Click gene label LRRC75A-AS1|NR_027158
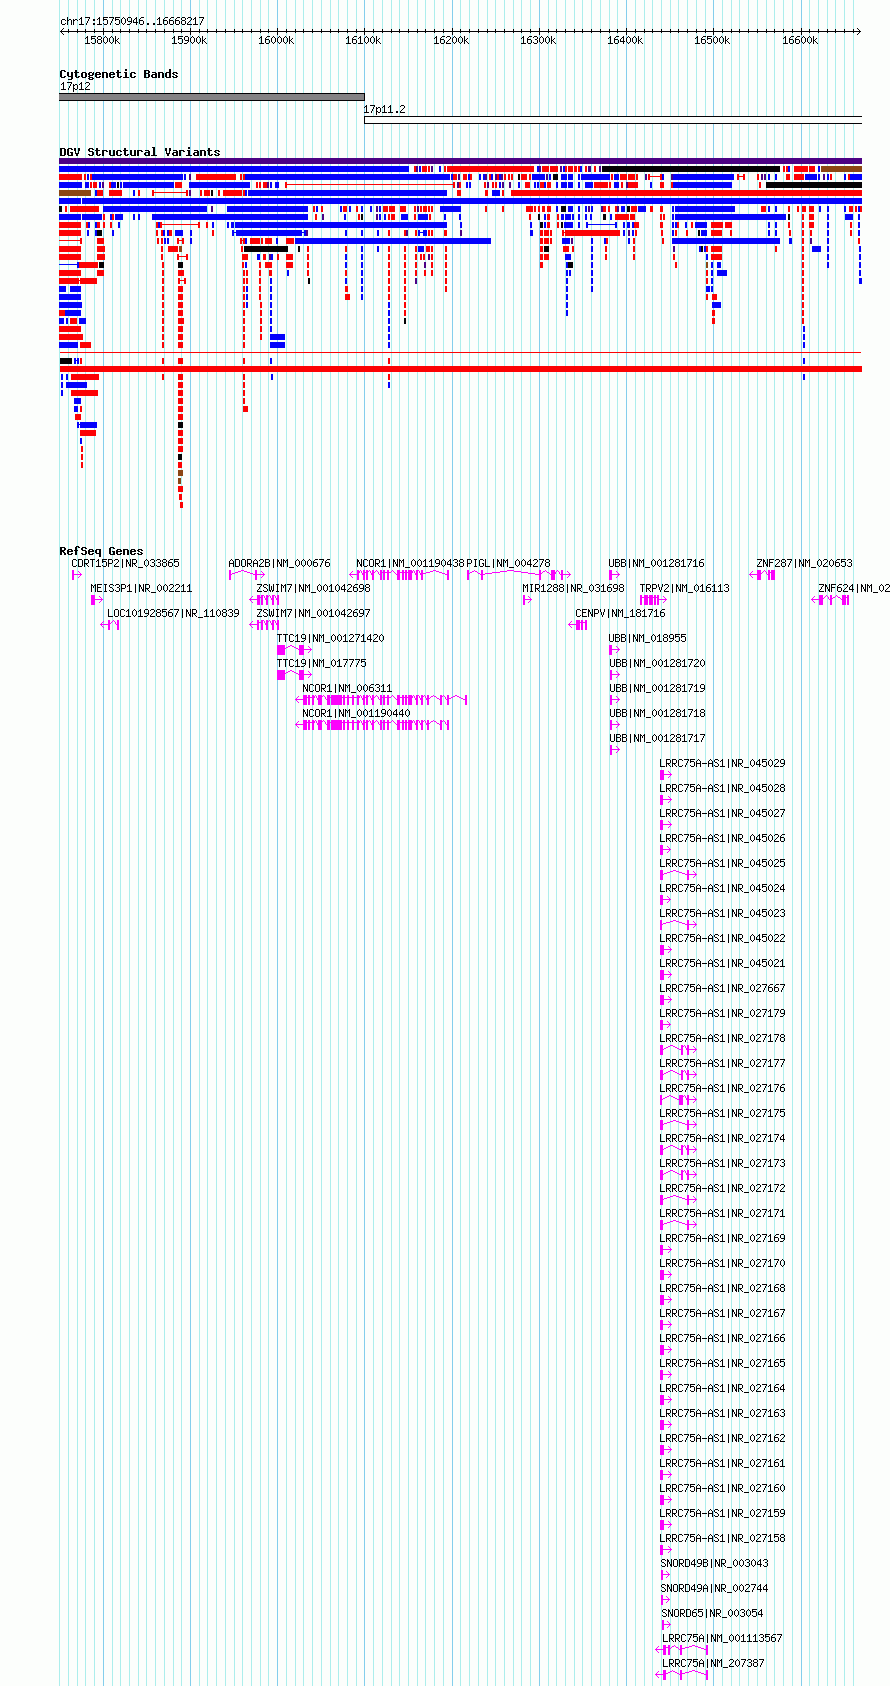890x1686 pixels. [722, 1538]
